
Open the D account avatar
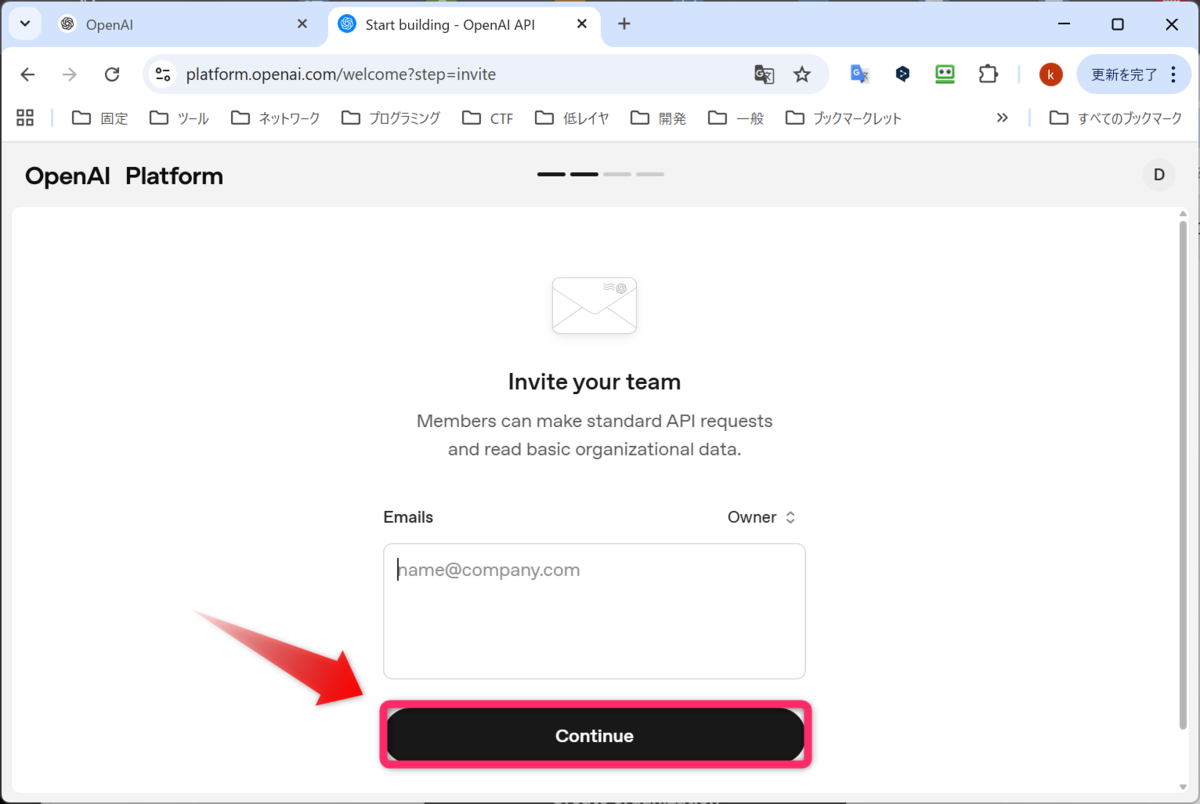1159,175
